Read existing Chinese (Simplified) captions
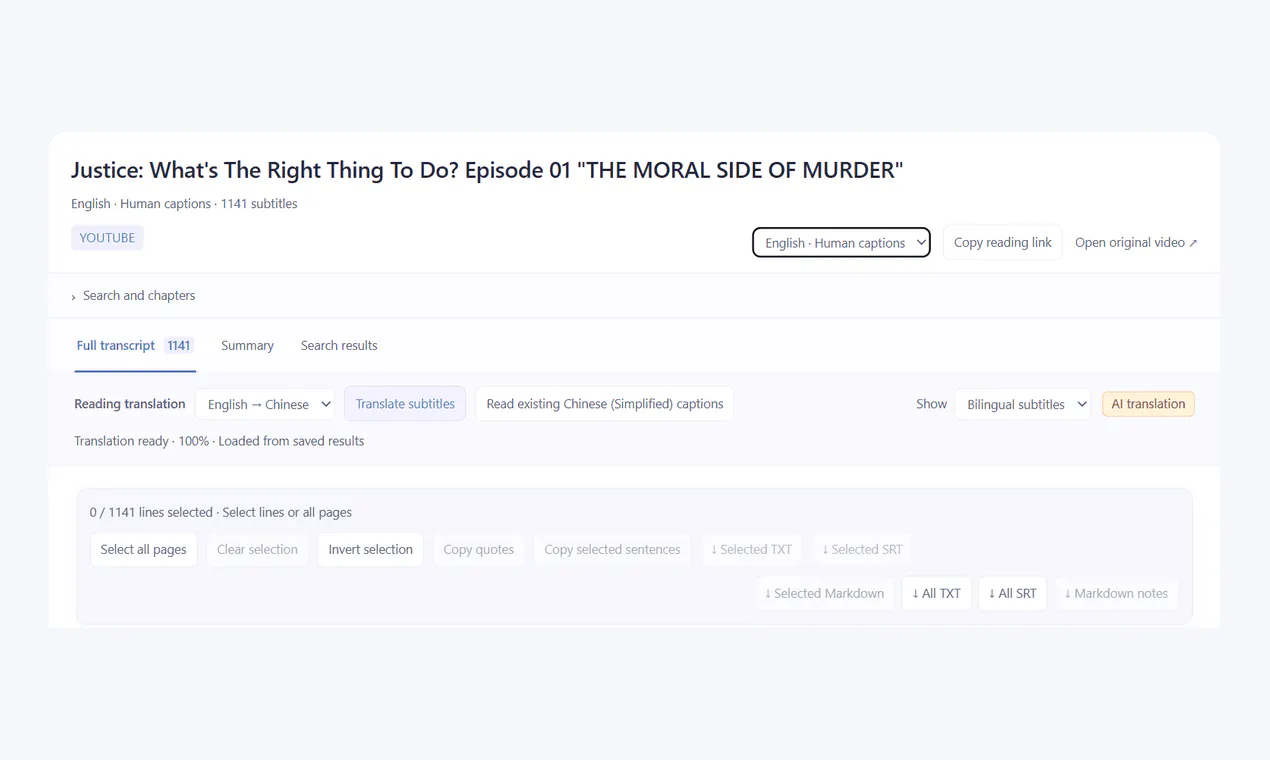Image resolution: width=1270 pixels, height=760 pixels. [604, 404]
